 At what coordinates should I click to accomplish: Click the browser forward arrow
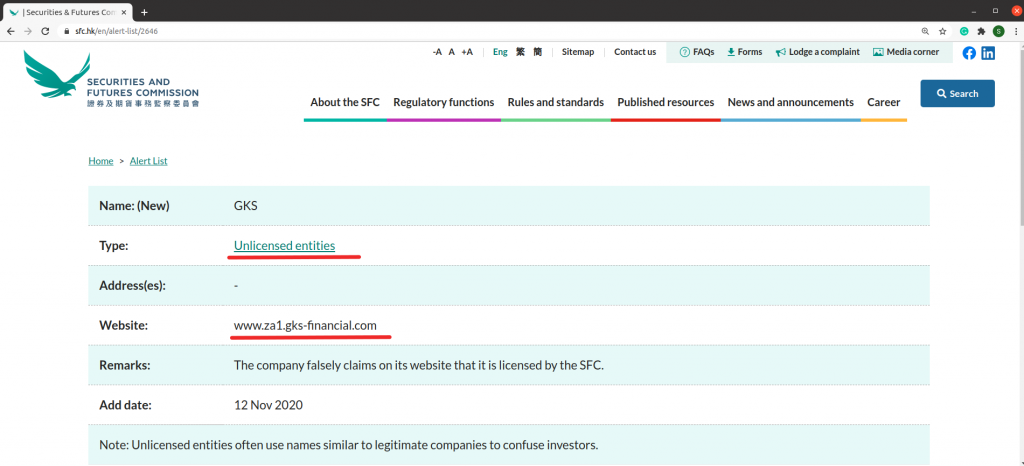click(27, 31)
